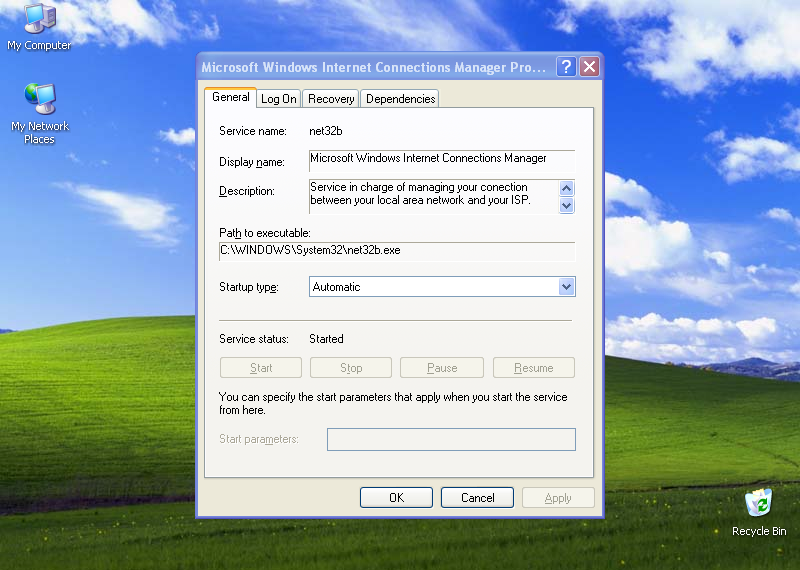Switch to the General tab
800x570 pixels.
pos(230,97)
